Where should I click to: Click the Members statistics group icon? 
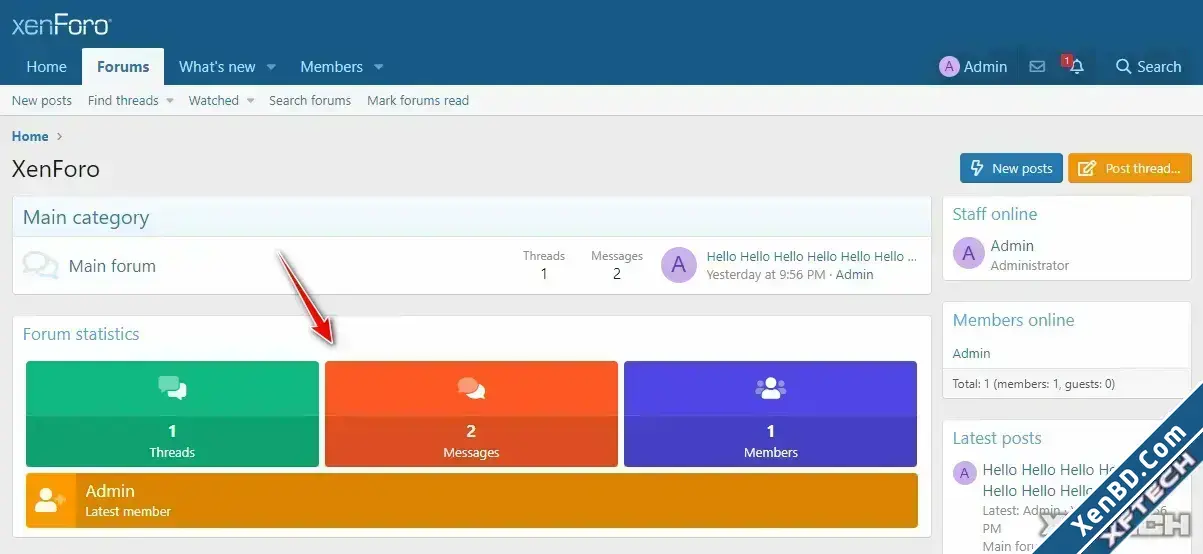771,388
